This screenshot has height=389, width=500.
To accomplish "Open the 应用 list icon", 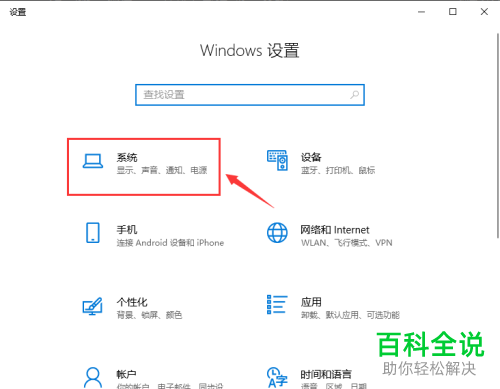I will pyautogui.click(x=277, y=304).
